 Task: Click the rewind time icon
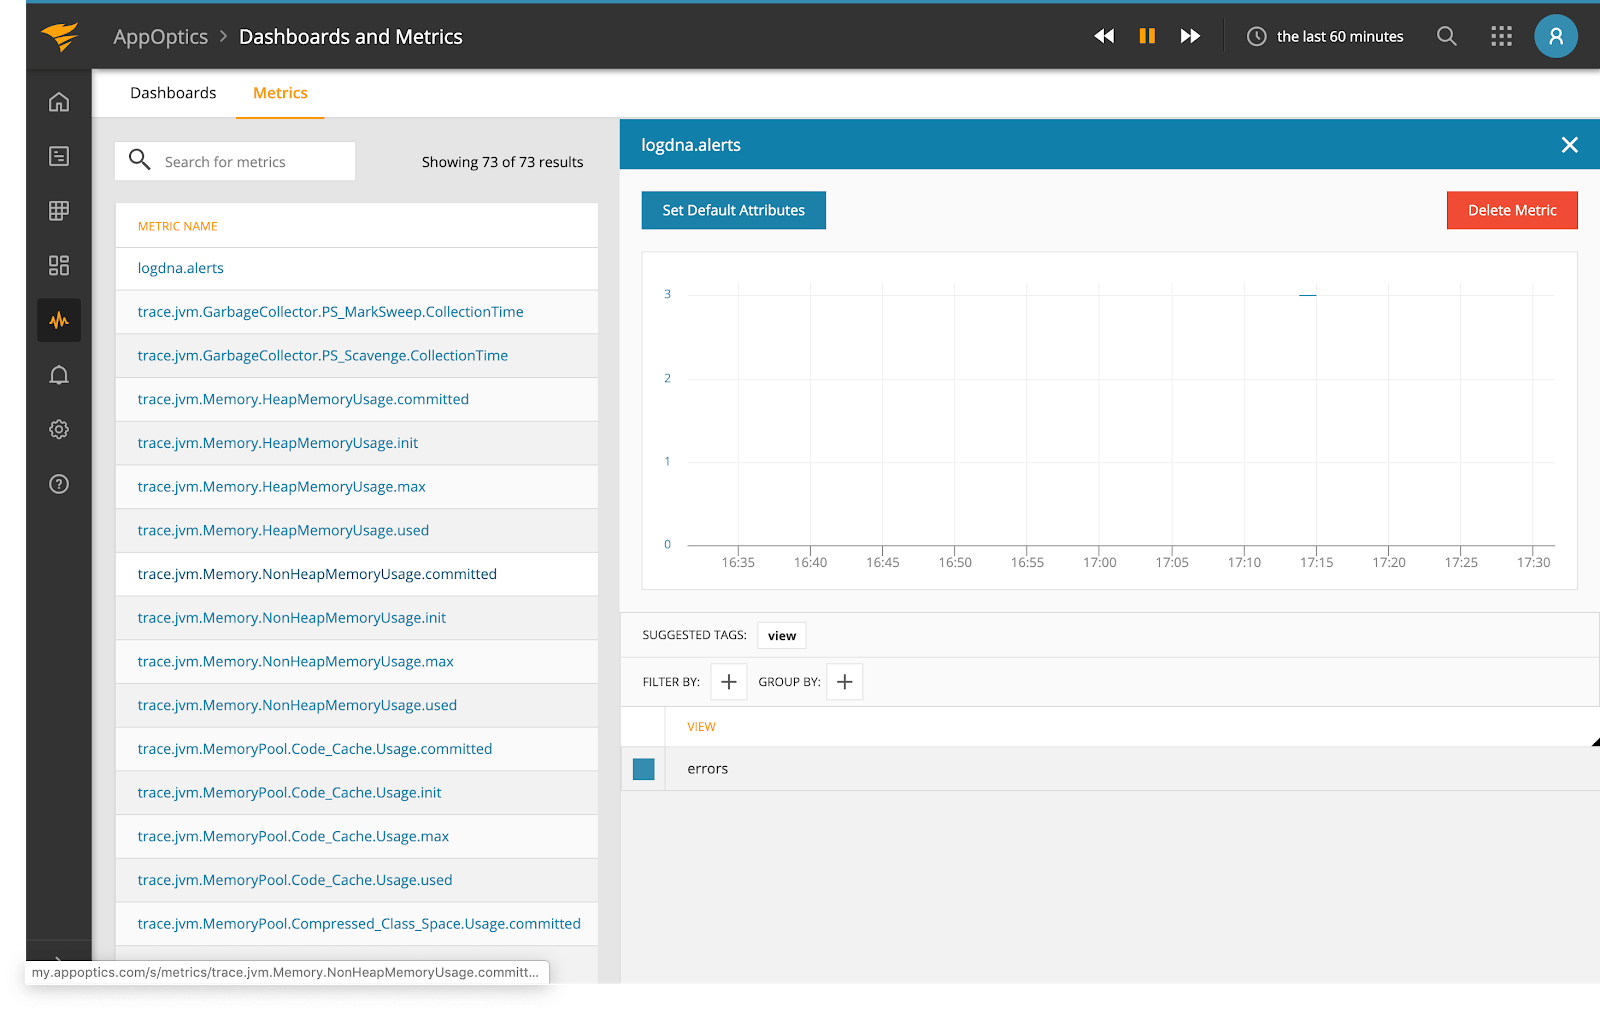pyautogui.click(x=1104, y=36)
